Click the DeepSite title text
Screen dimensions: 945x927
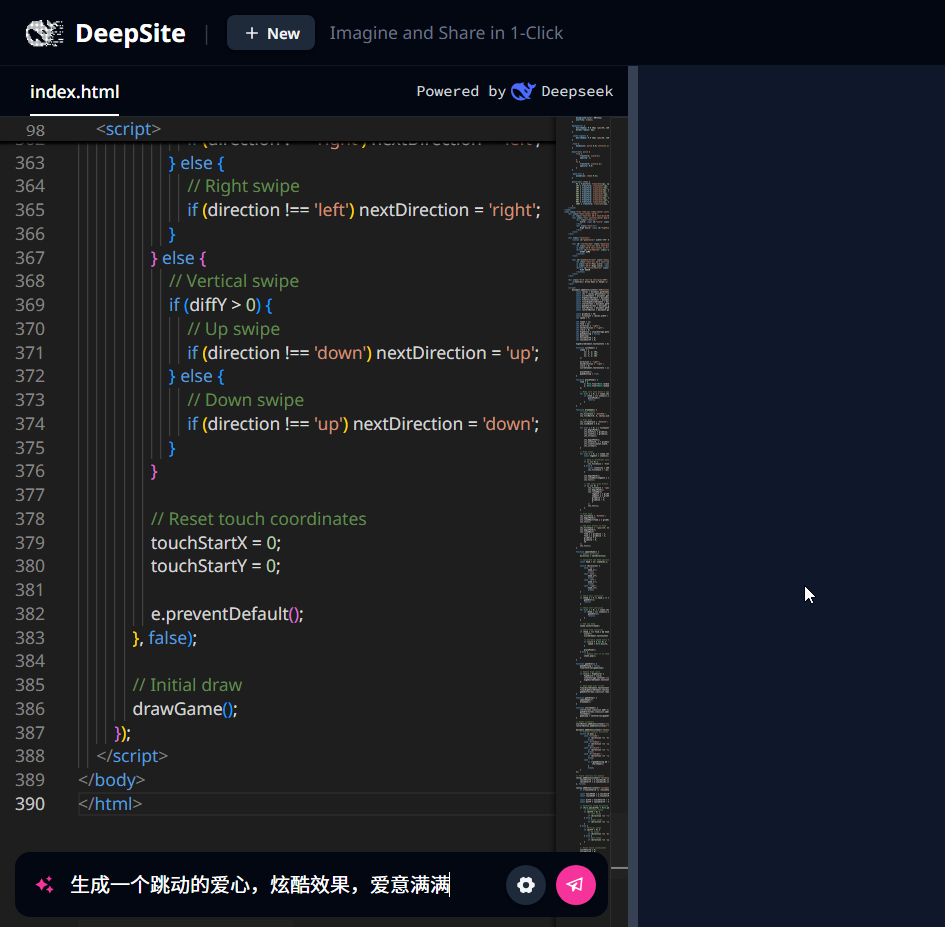click(130, 33)
